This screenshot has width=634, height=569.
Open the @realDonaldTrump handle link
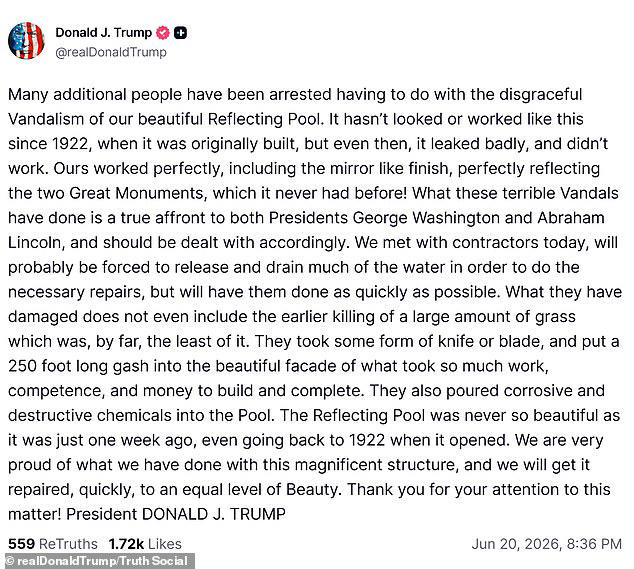click(x=111, y=52)
